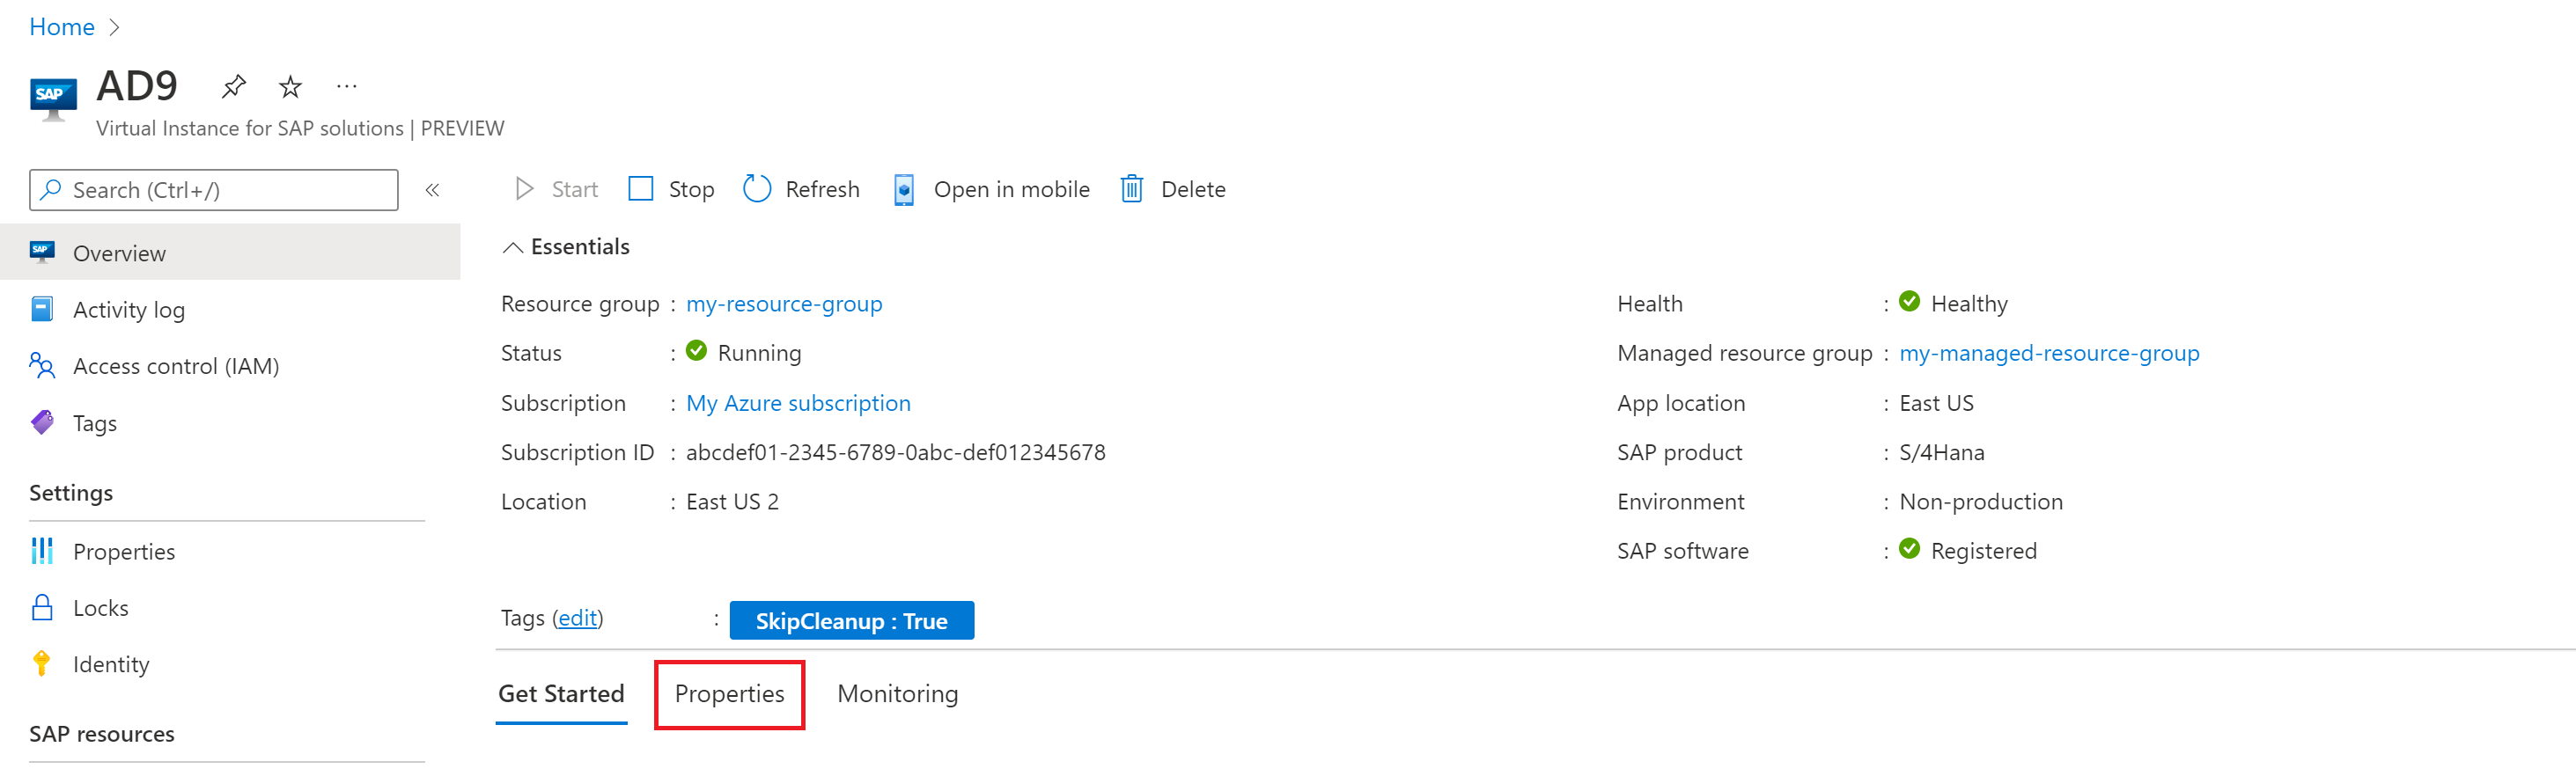2576x769 pixels.
Task: Click the Refresh toolbar icon
Action: (757, 189)
